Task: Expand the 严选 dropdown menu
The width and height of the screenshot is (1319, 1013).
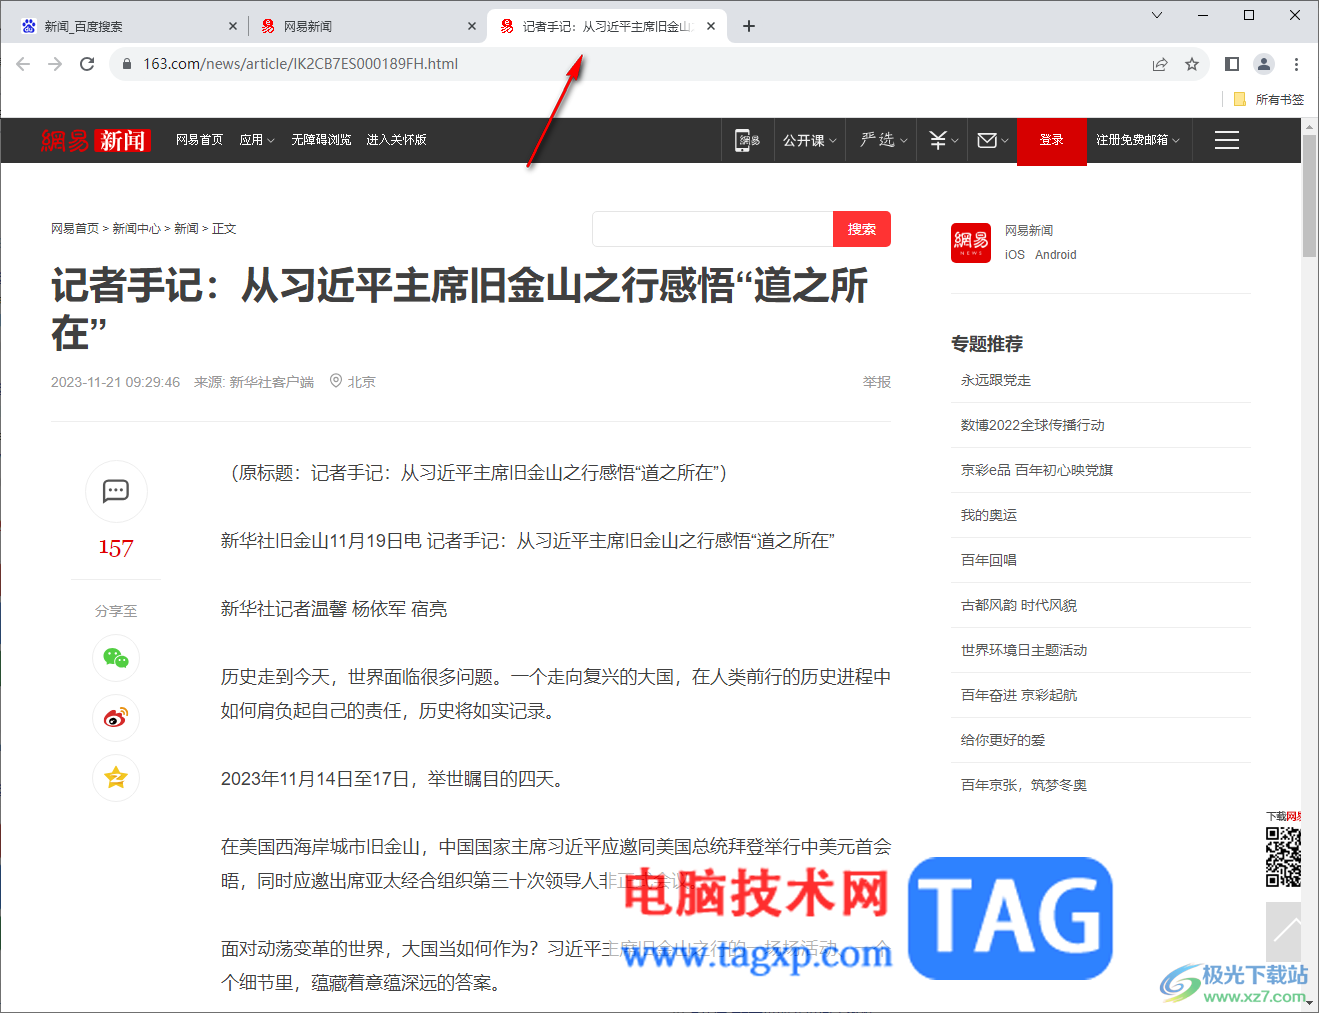Action: pos(880,140)
